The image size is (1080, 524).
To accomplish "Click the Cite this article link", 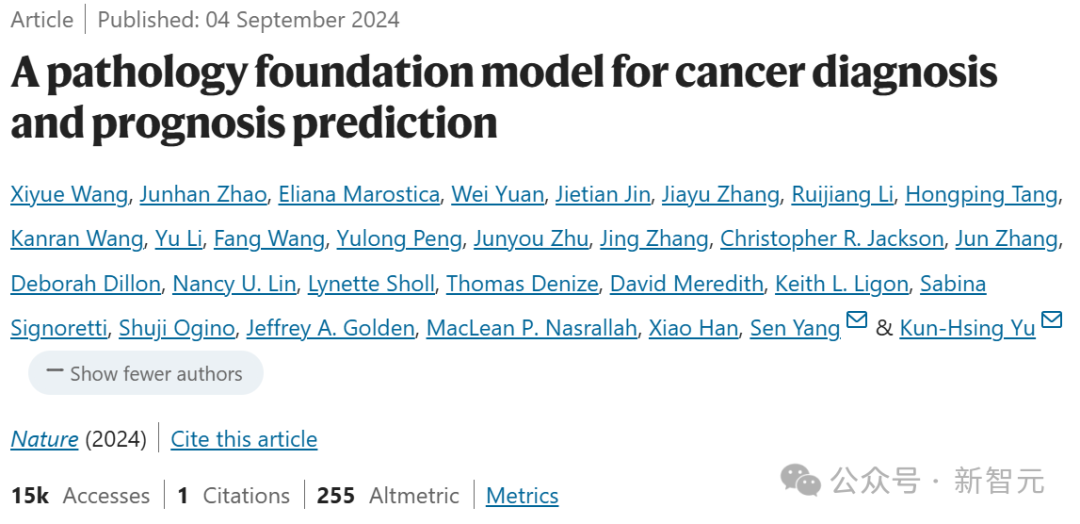I will pos(244,439).
